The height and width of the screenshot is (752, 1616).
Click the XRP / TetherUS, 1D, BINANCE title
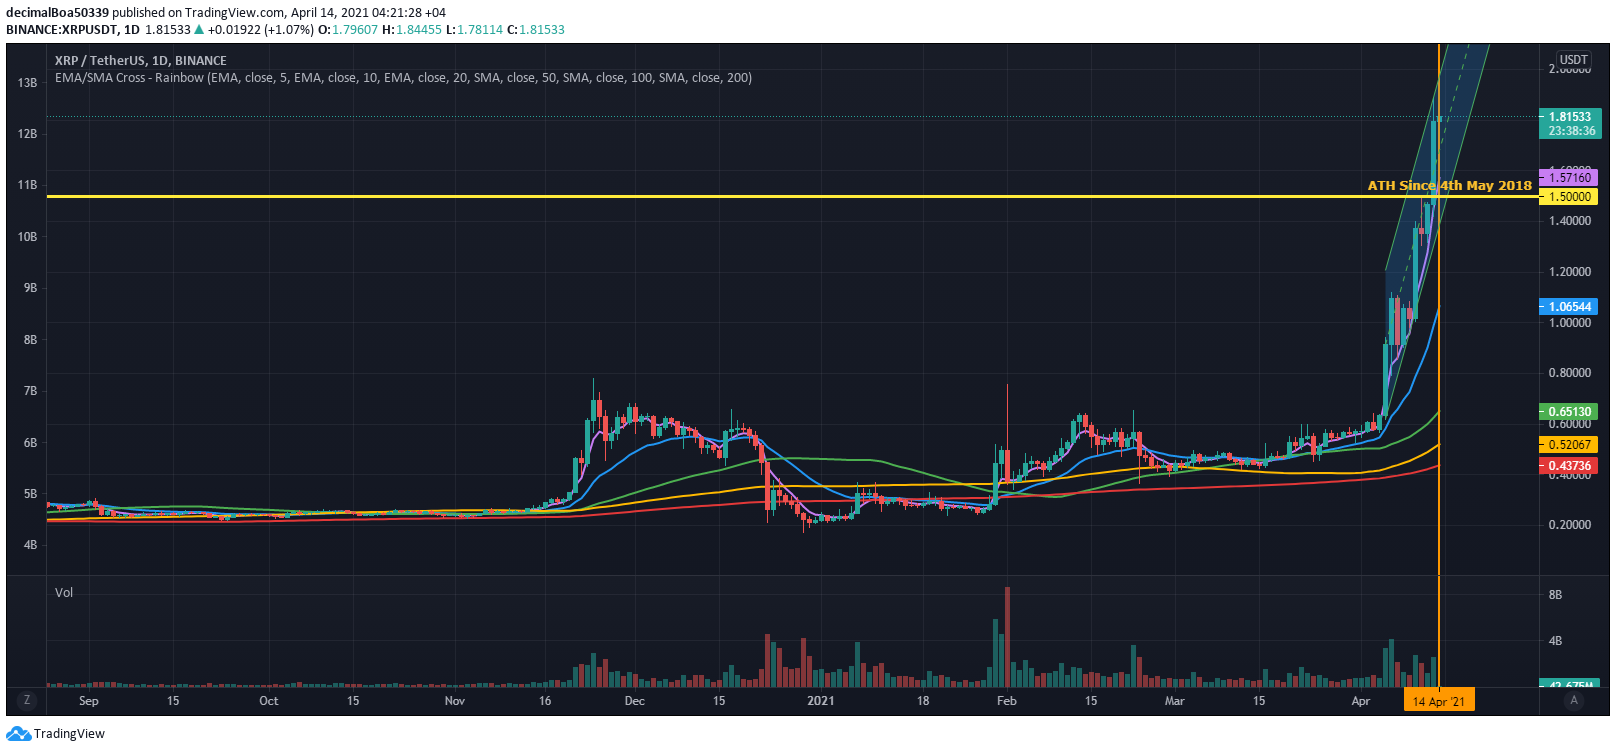pyautogui.click(x=140, y=61)
